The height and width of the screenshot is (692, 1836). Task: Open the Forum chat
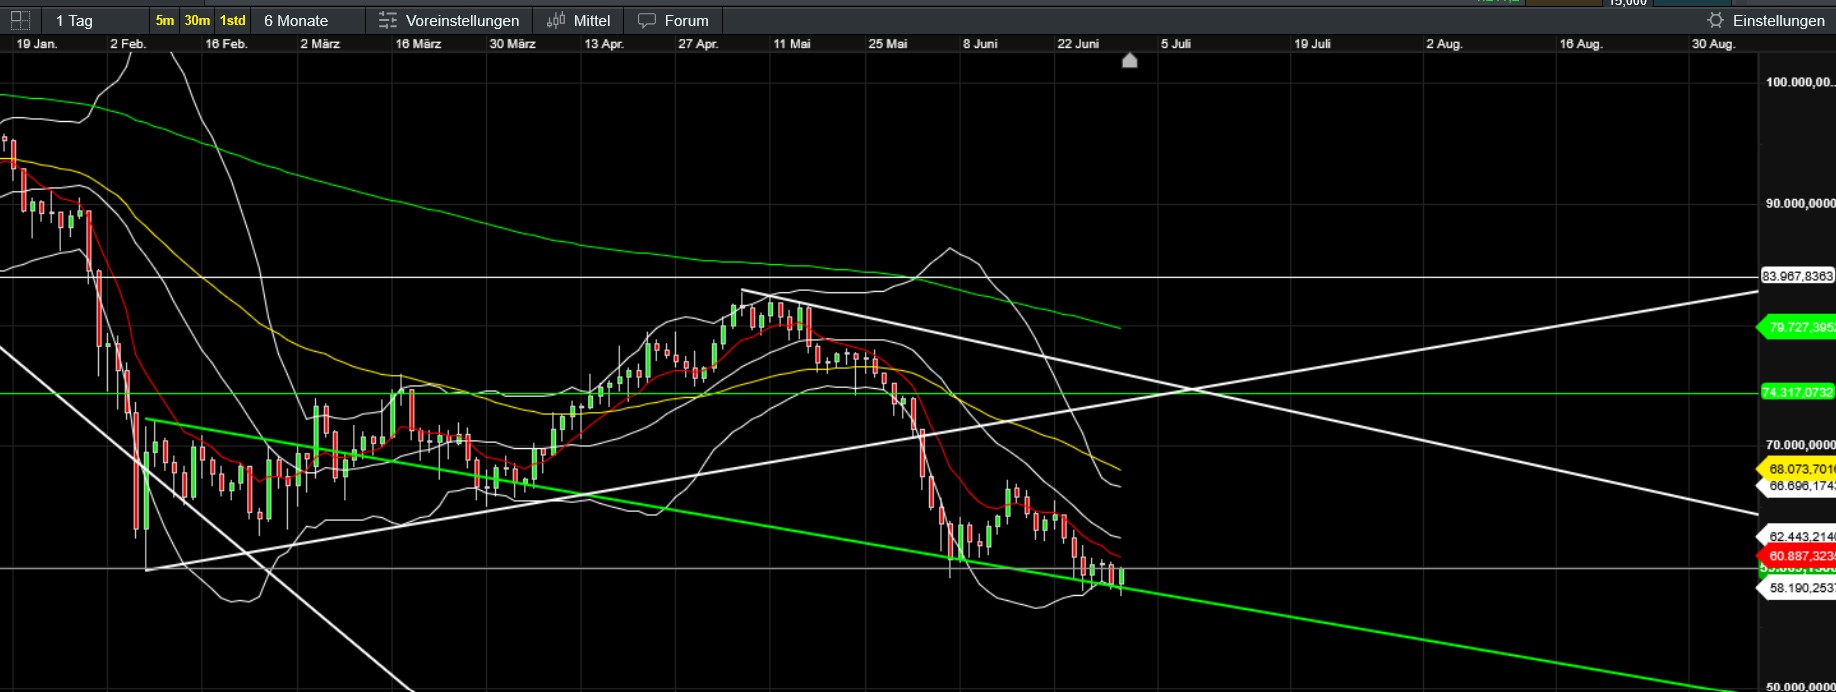click(x=673, y=20)
